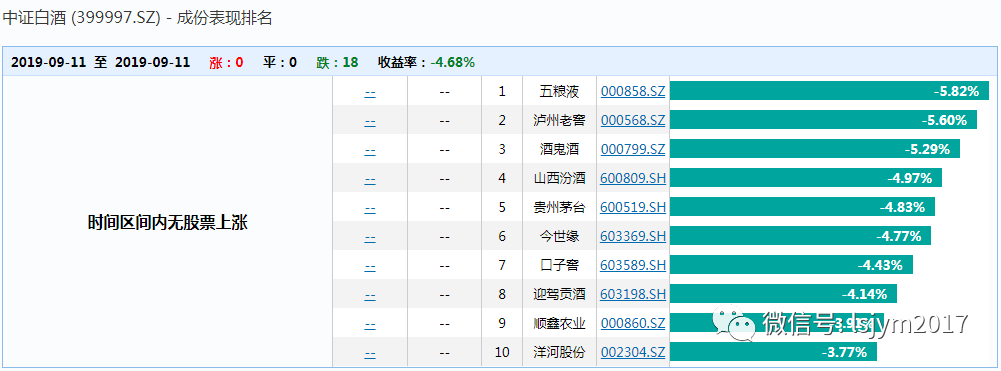Click the title 中证白酒 (399997.SZ) - 成份表现排名
This screenshot has width=1001, height=371.
137,18
